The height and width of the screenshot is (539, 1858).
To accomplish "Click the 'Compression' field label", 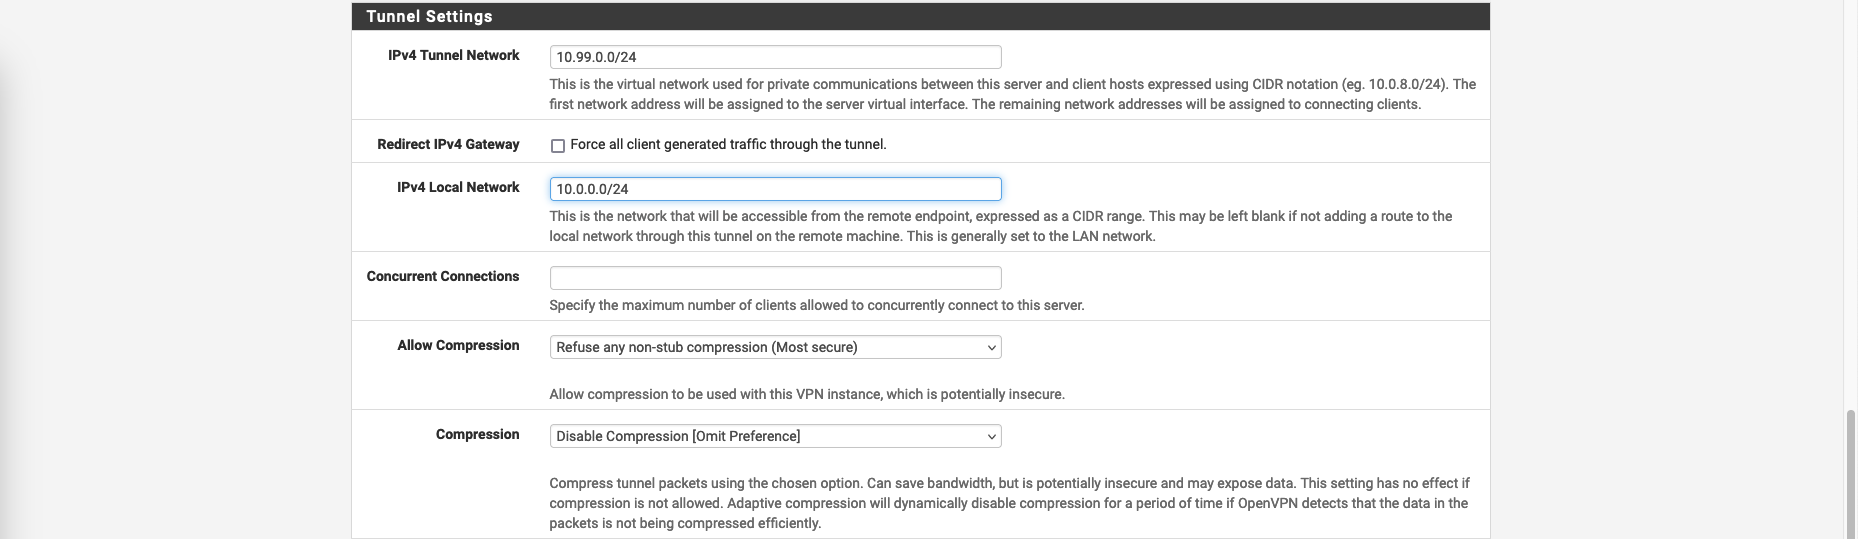I will pos(477,435).
